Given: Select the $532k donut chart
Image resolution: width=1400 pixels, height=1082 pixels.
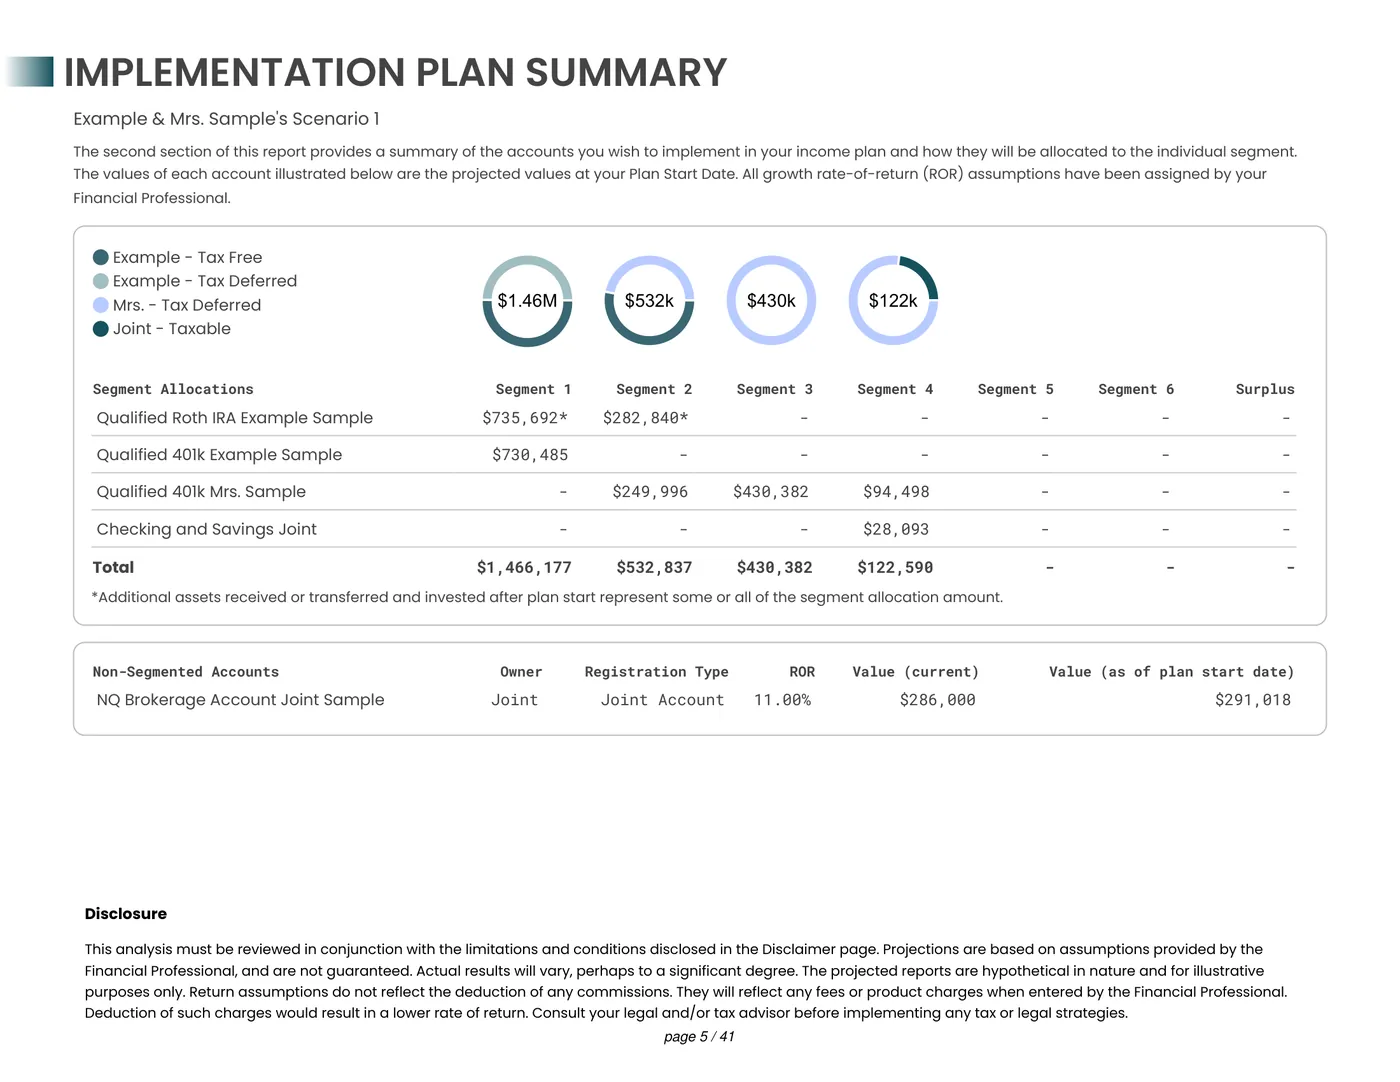Looking at the screenshot, I should [649, 301].
